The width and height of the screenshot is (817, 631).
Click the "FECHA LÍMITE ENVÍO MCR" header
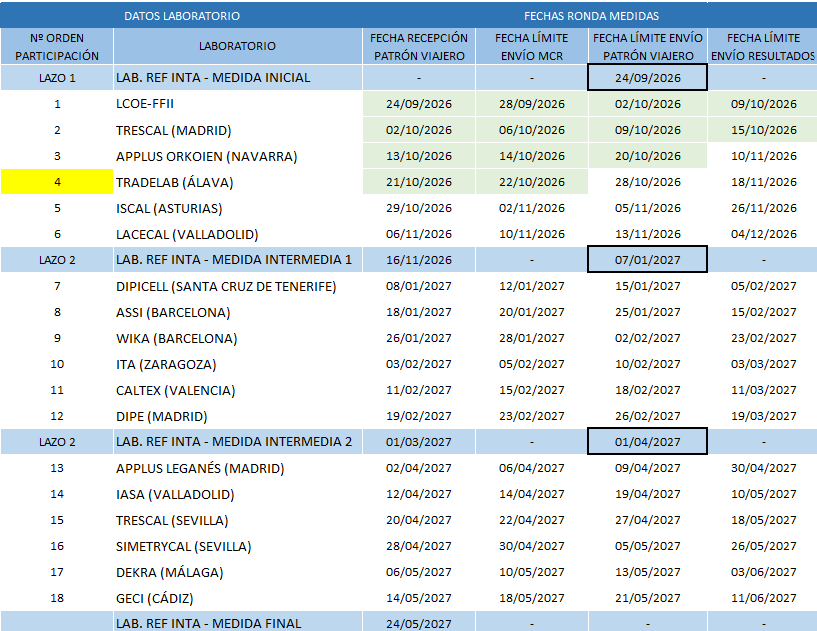click(x=531, y=46)
